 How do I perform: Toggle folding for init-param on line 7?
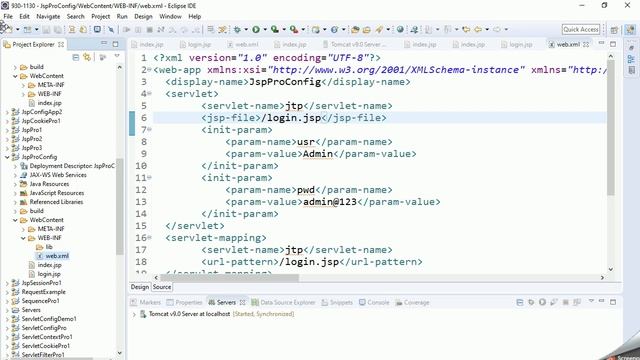point(150,129)
